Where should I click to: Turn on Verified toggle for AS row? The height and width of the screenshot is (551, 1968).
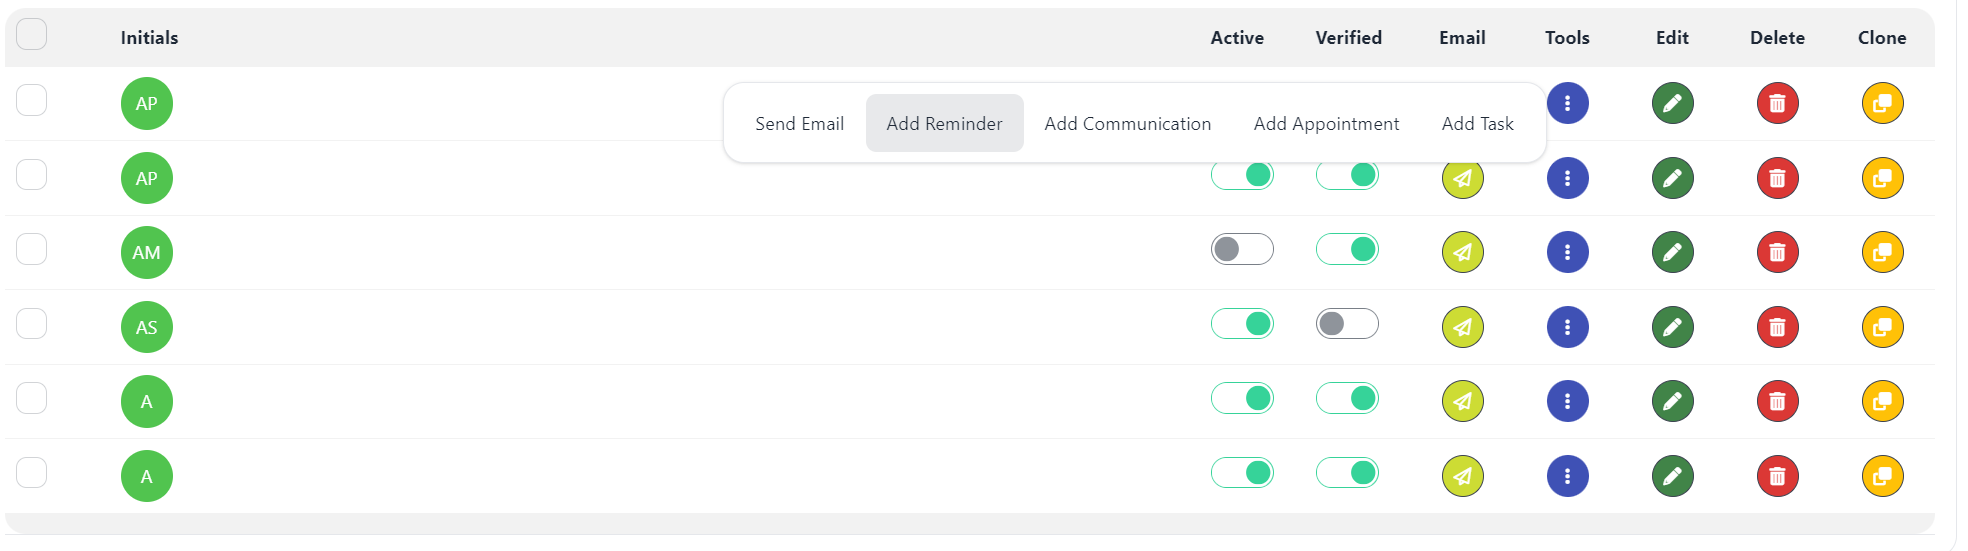1347,324
